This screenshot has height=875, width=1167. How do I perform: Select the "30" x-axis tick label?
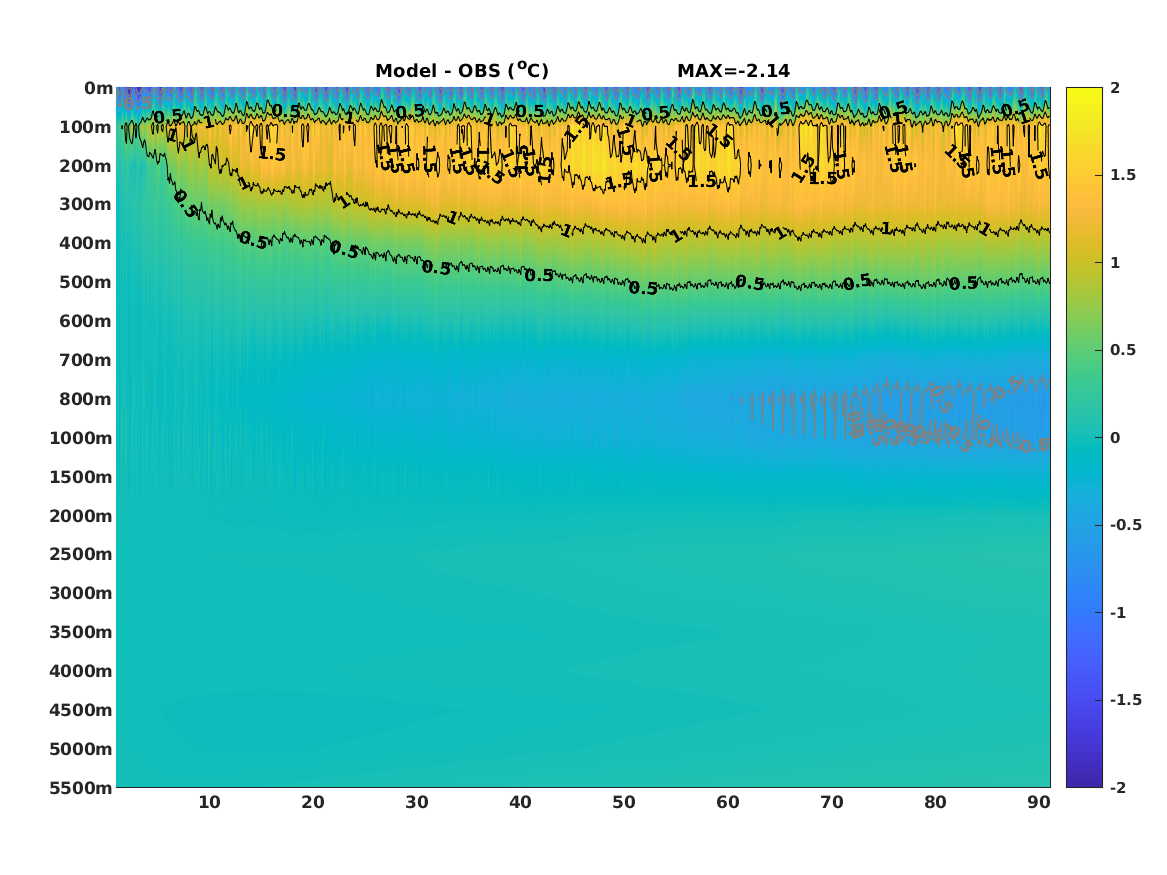click(x=417, y=802)
